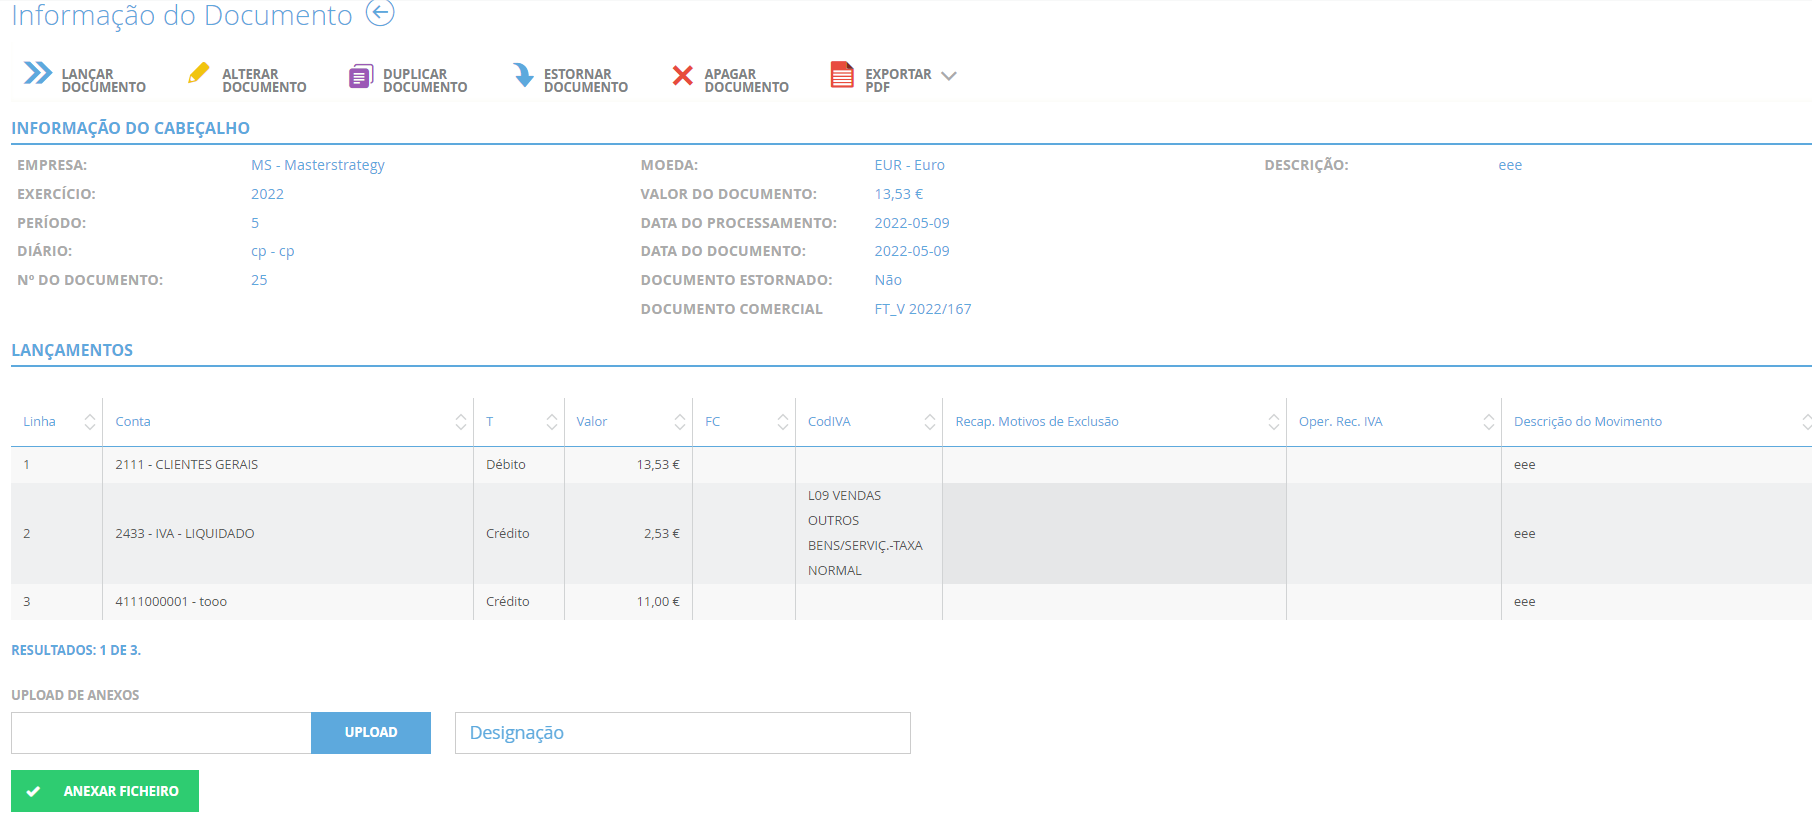
Task: Click the Alterar Documento pencil icon
Action: pyautogui.click(x=198, y=73)
